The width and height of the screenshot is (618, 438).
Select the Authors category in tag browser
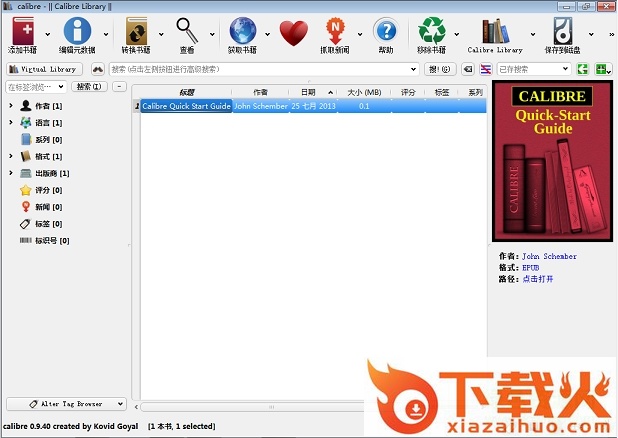pyautogui.click(x=41, y=106)
